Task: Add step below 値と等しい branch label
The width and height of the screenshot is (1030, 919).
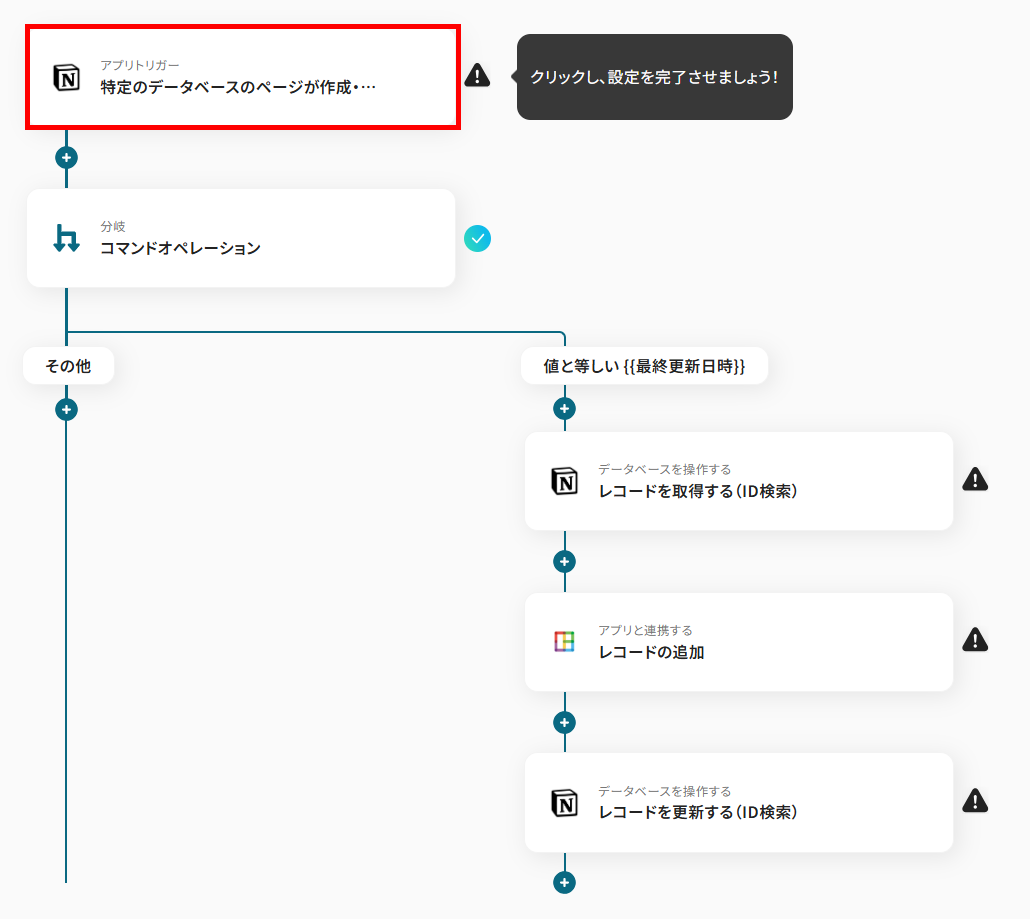Action: tap(564, 409)
